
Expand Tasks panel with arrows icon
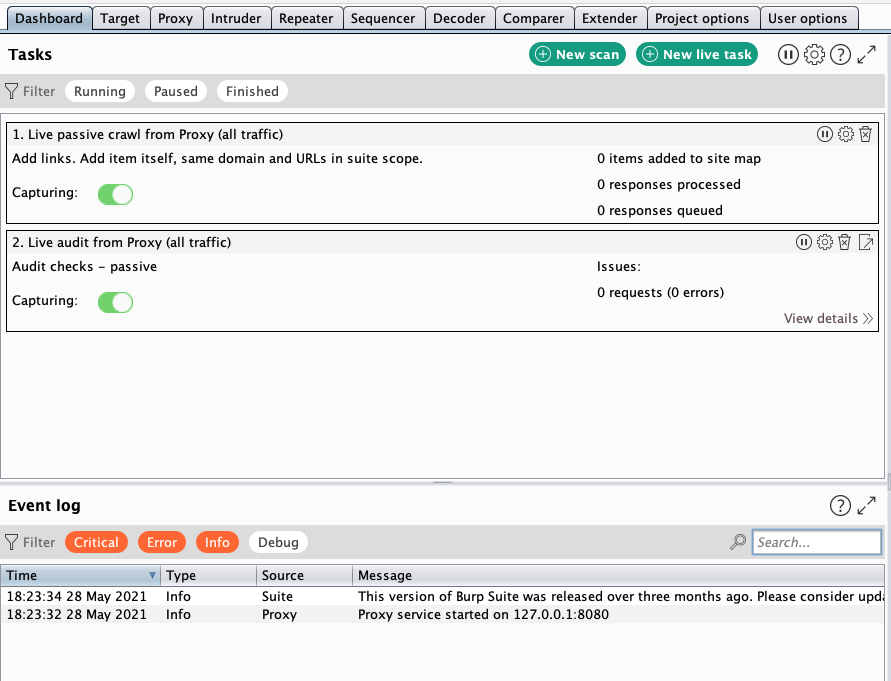(867, 55)
